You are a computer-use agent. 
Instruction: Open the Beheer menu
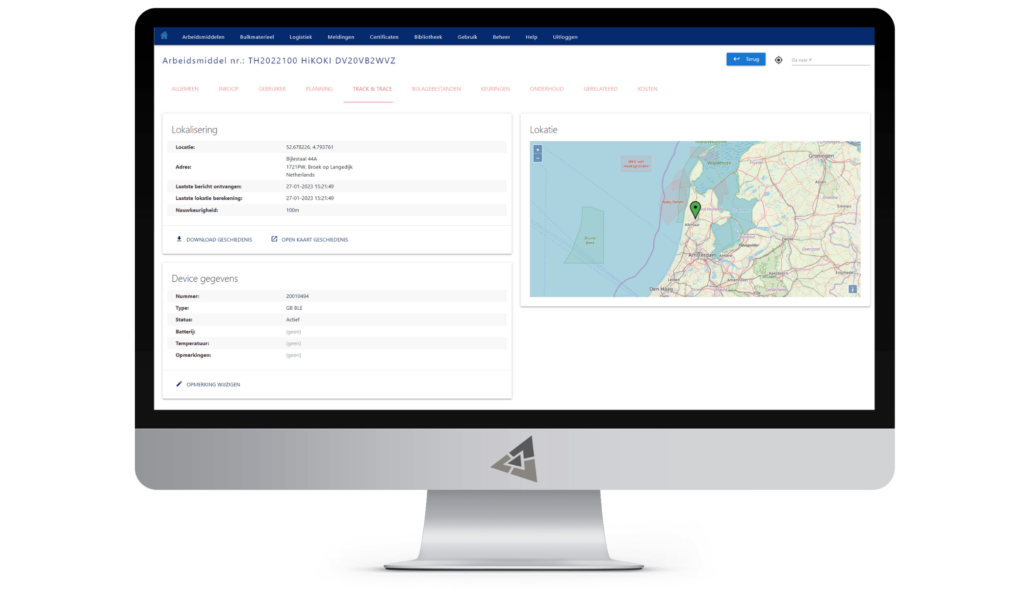(501, 37)
